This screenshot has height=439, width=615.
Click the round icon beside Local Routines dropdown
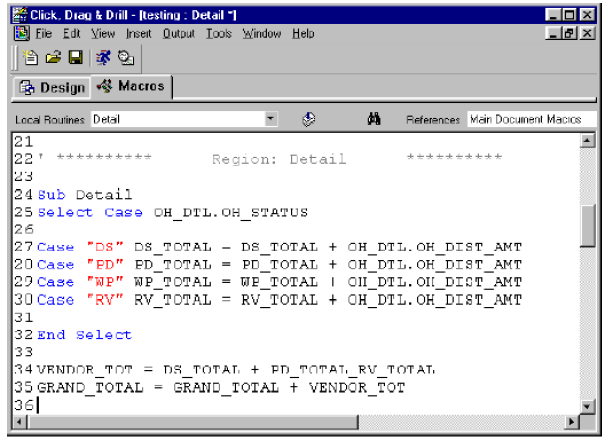[309, 119]
